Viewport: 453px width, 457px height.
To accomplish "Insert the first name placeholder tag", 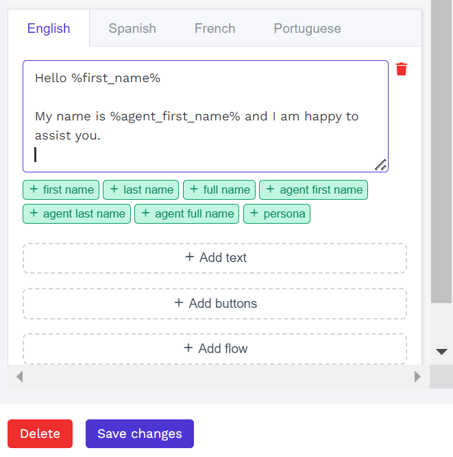I will click(x=61, y=190).
